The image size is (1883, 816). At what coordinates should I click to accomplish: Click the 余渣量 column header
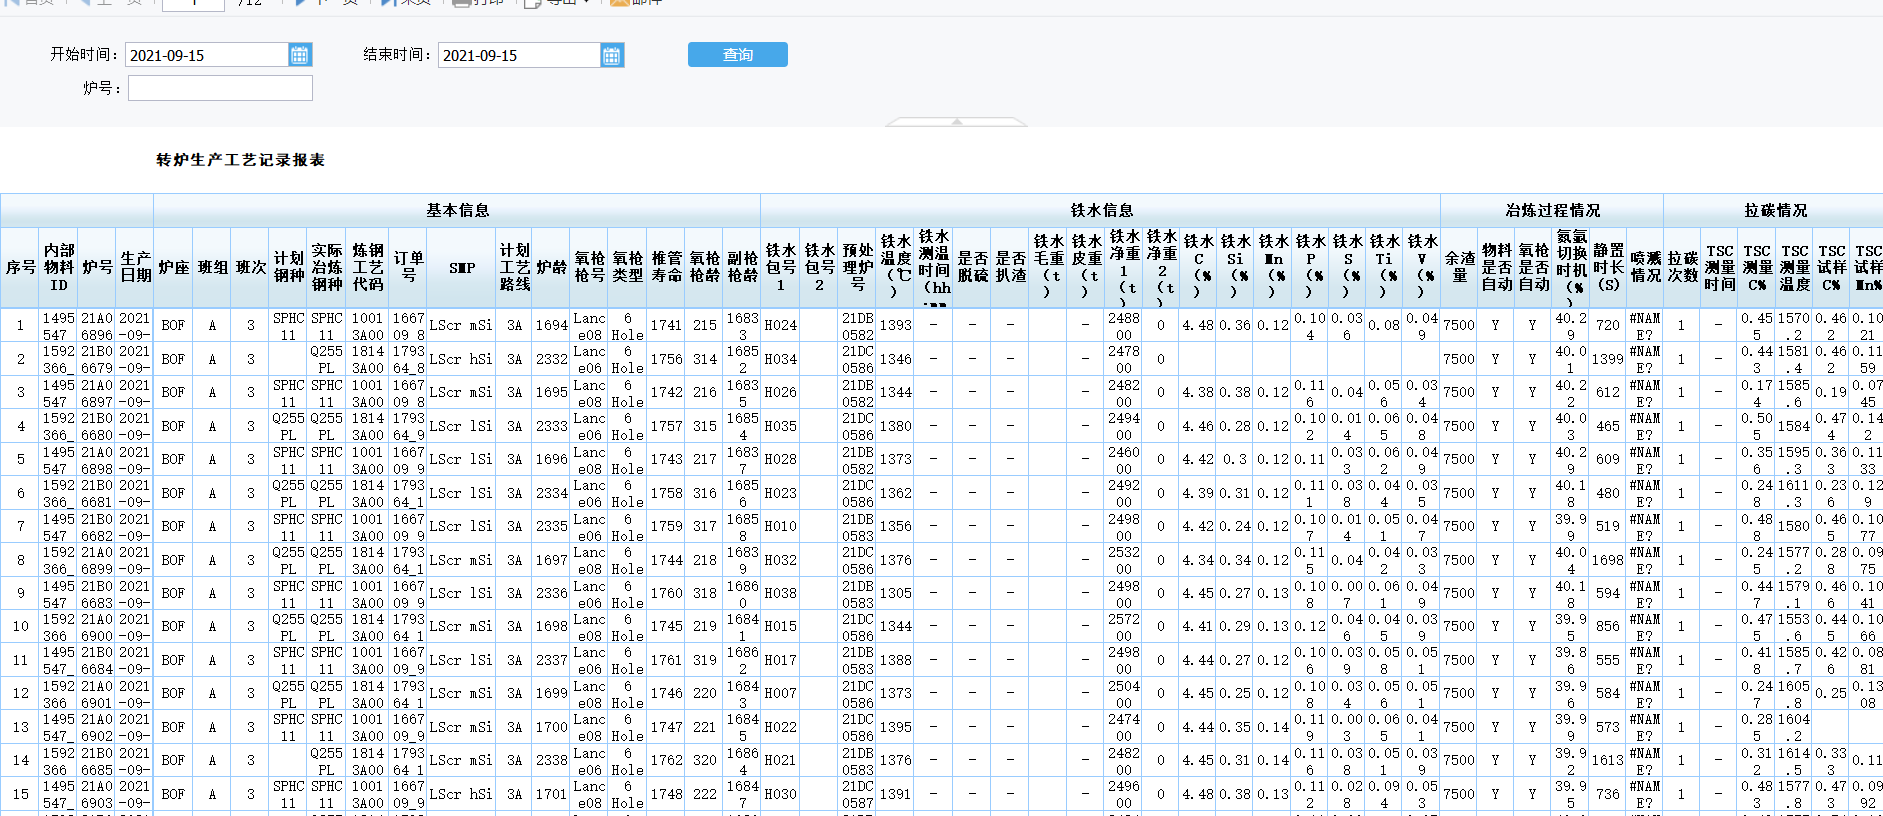click(1459, 267)
